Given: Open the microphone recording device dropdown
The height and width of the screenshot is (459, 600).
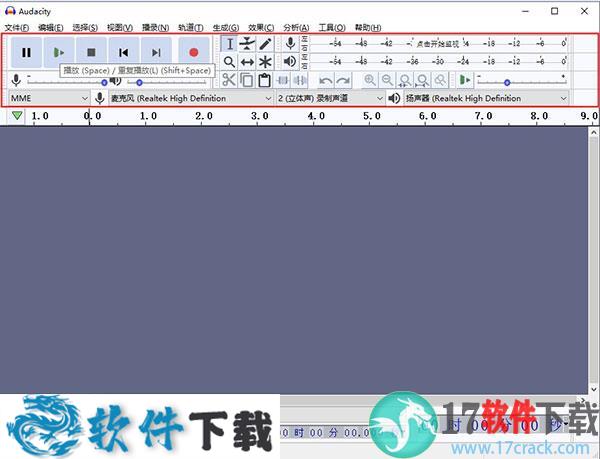Looking at the screenshot, I should click(x=191, y=98).
